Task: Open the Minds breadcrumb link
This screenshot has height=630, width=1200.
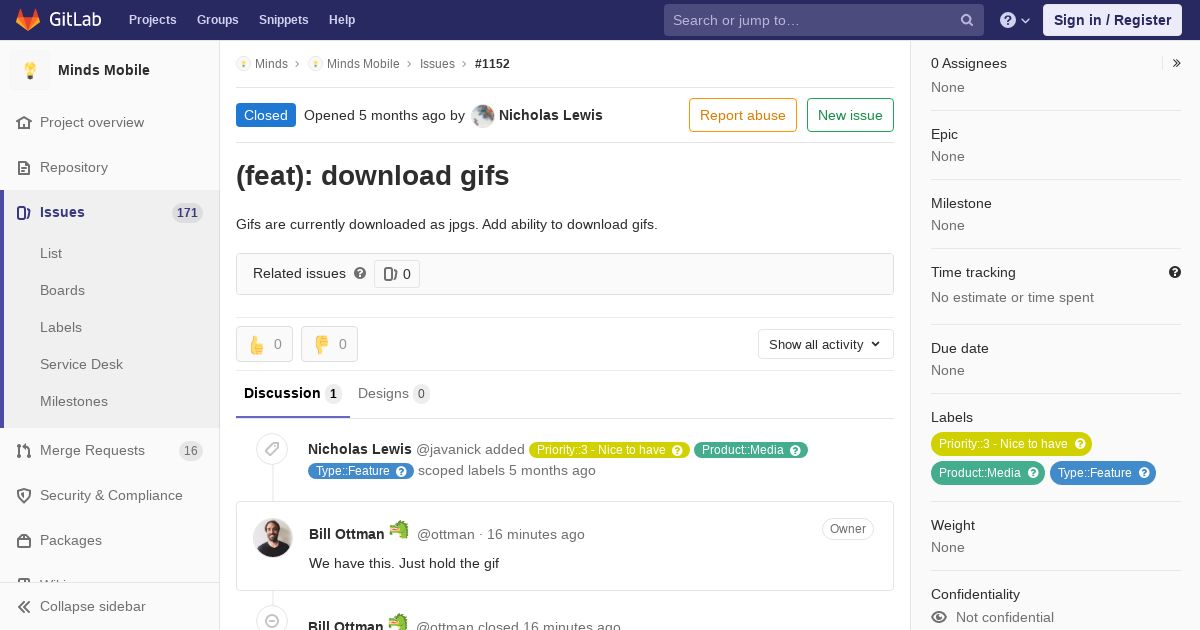Action: pyautogui.click(x=271, y=63)
